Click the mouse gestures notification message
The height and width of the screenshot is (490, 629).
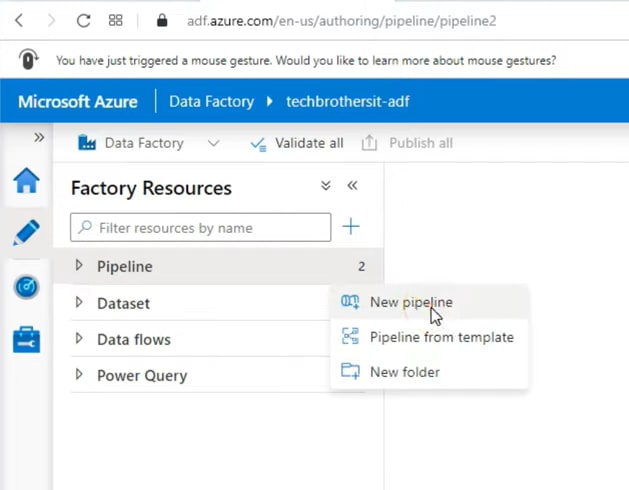306,61
